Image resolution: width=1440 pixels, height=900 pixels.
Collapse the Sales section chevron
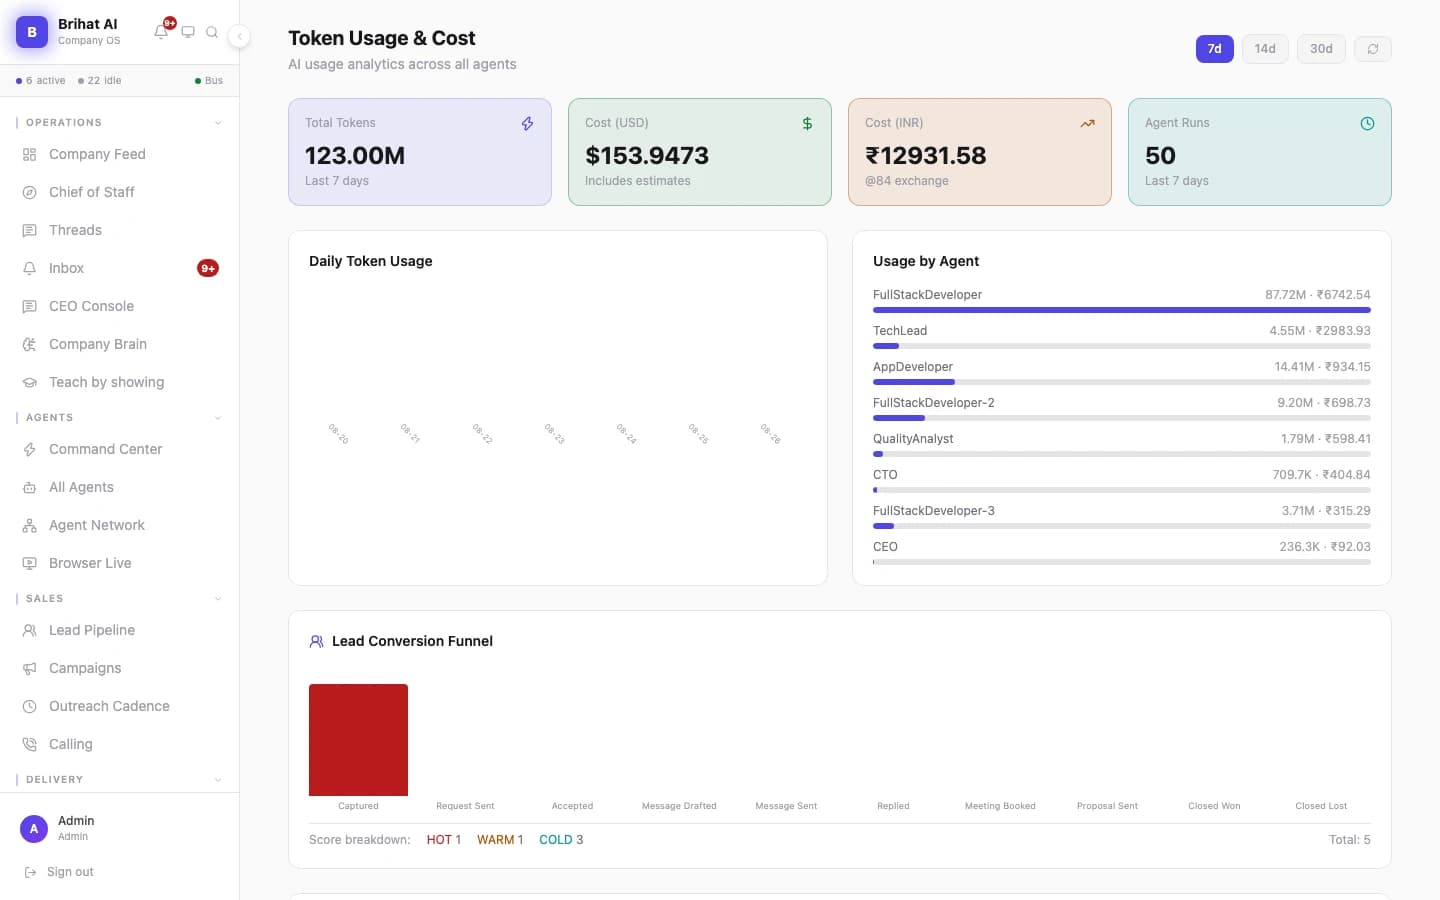pos(217,599)
